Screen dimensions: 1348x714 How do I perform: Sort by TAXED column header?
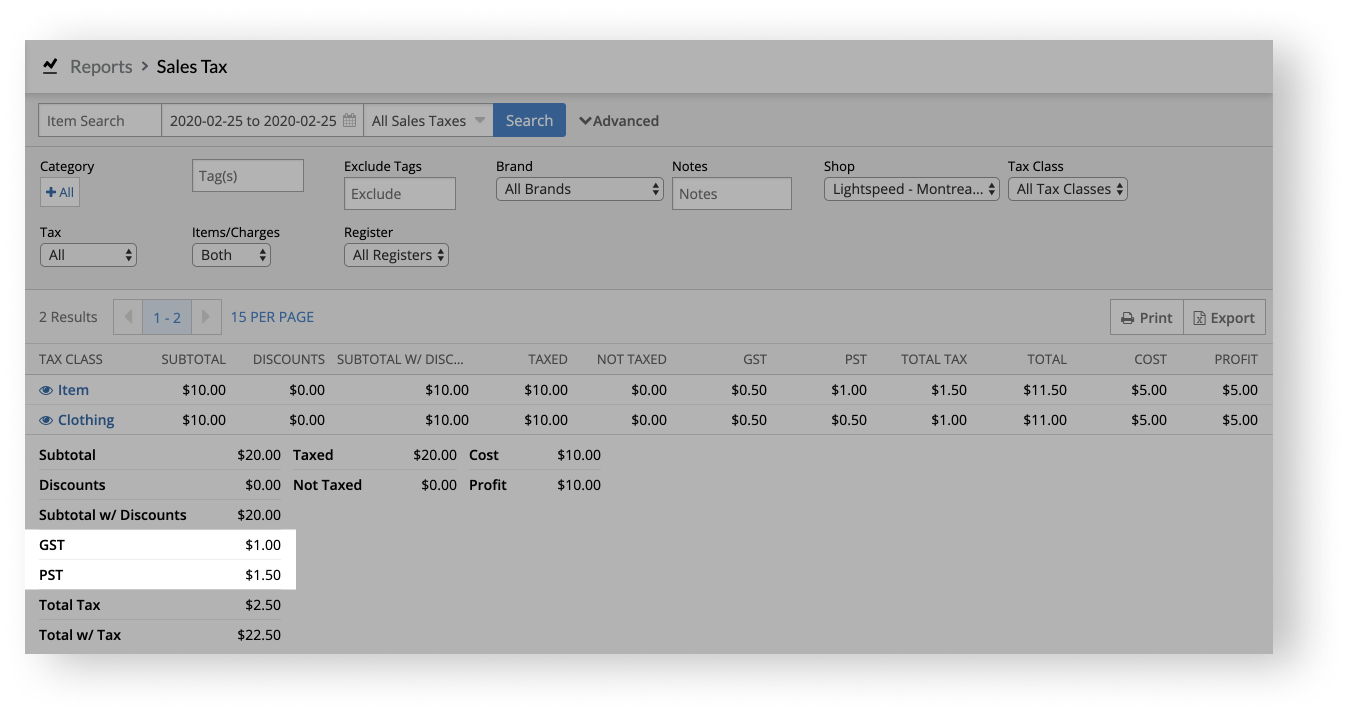548,359
